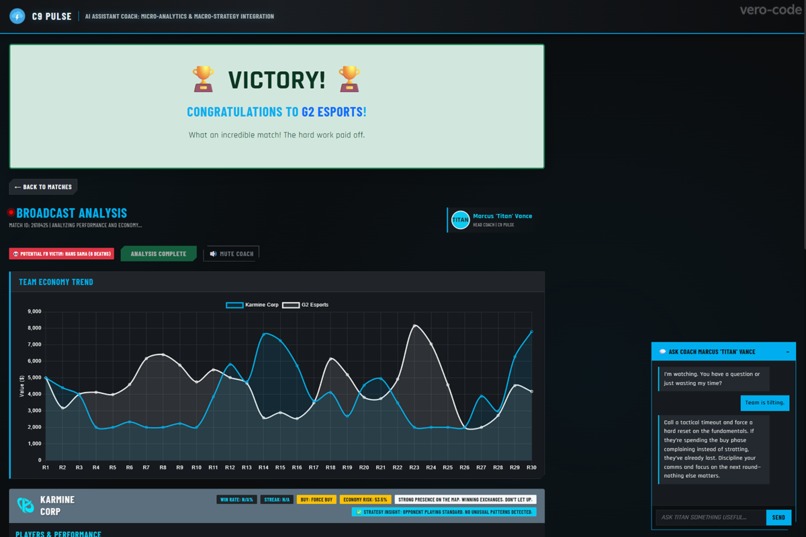This screenshot has width=806, height=537.
Task: Click the Team Economy Trend panel title
Action: coord(56,282)
